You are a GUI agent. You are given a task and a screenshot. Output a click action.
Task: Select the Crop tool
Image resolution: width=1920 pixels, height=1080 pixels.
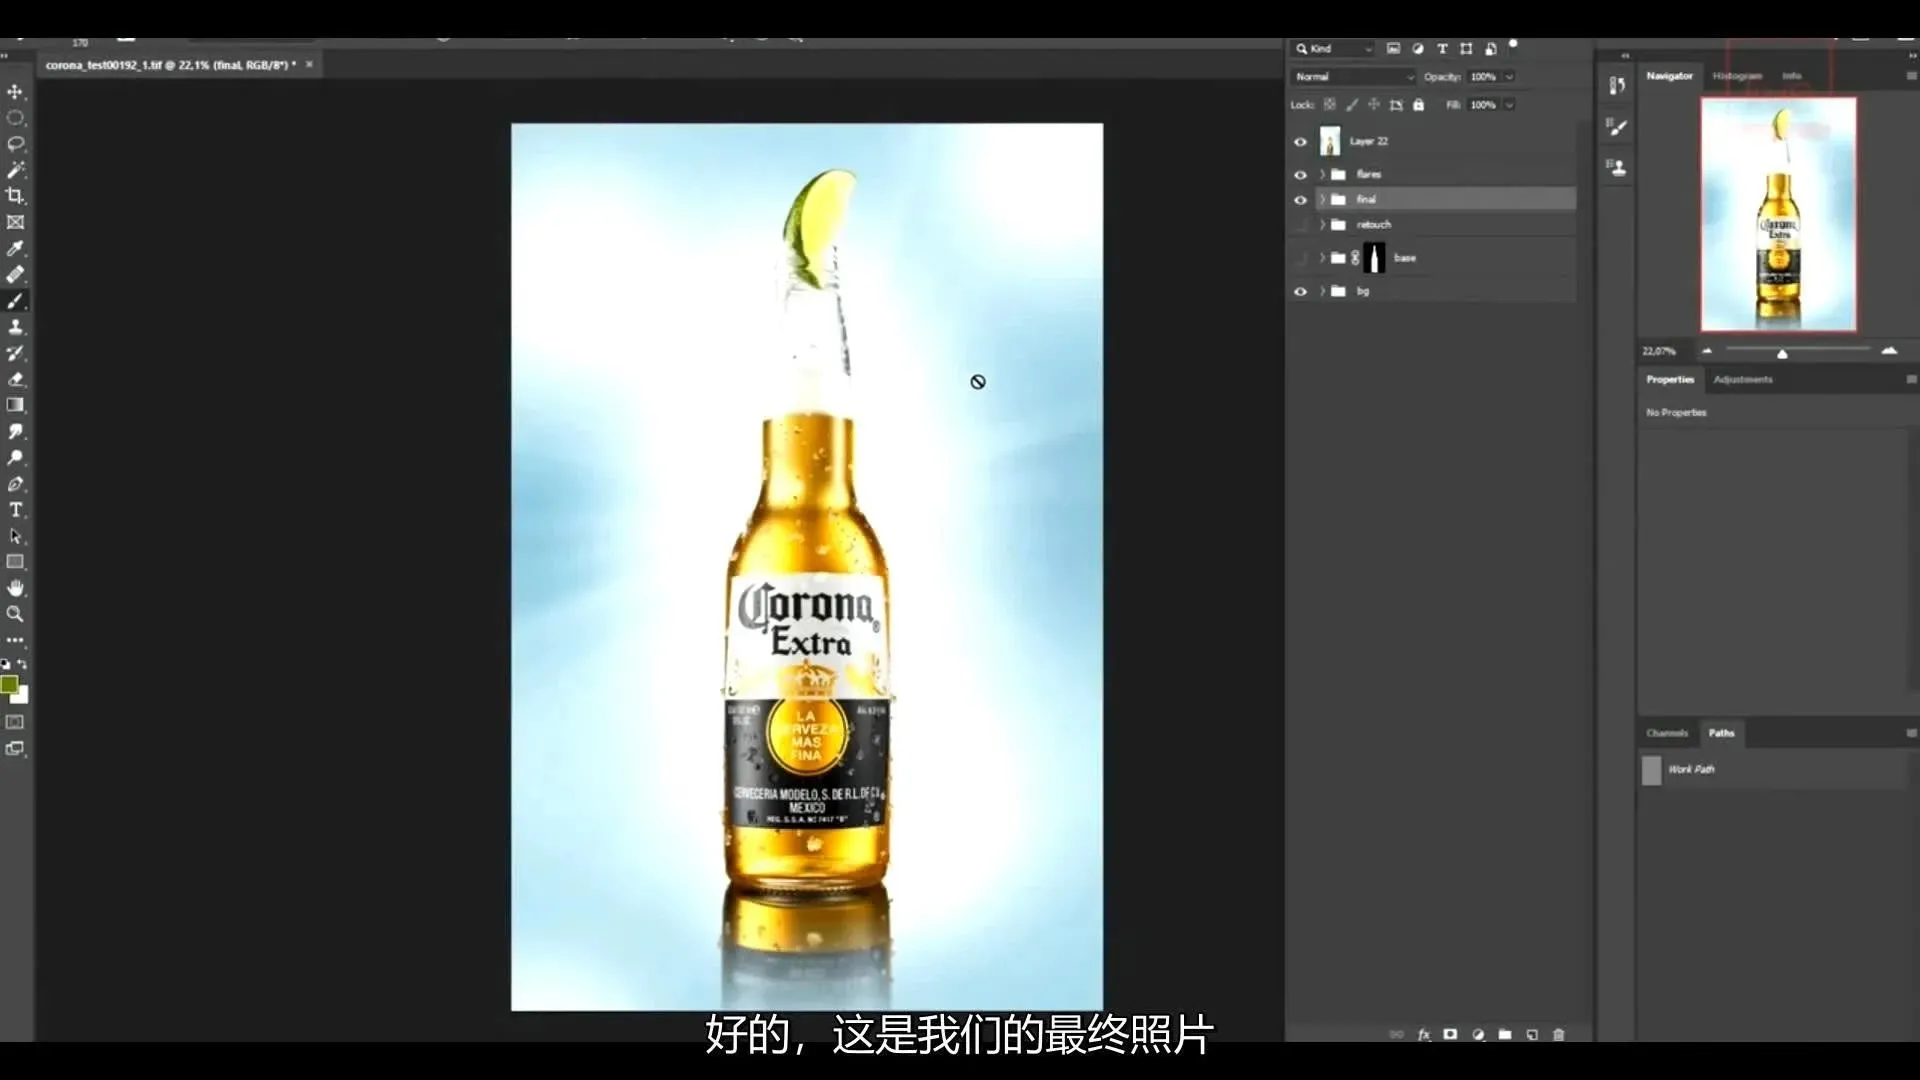(15, 196)
